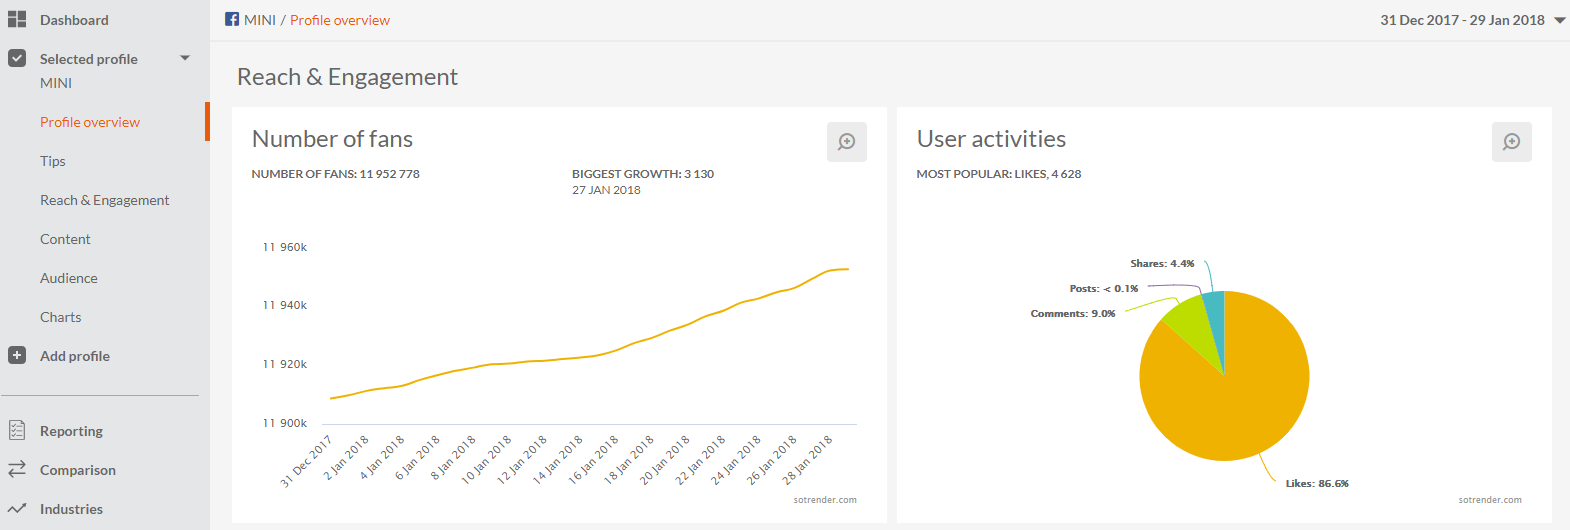
Task: Click the Add profile plus icon
Action: (17, 356)
